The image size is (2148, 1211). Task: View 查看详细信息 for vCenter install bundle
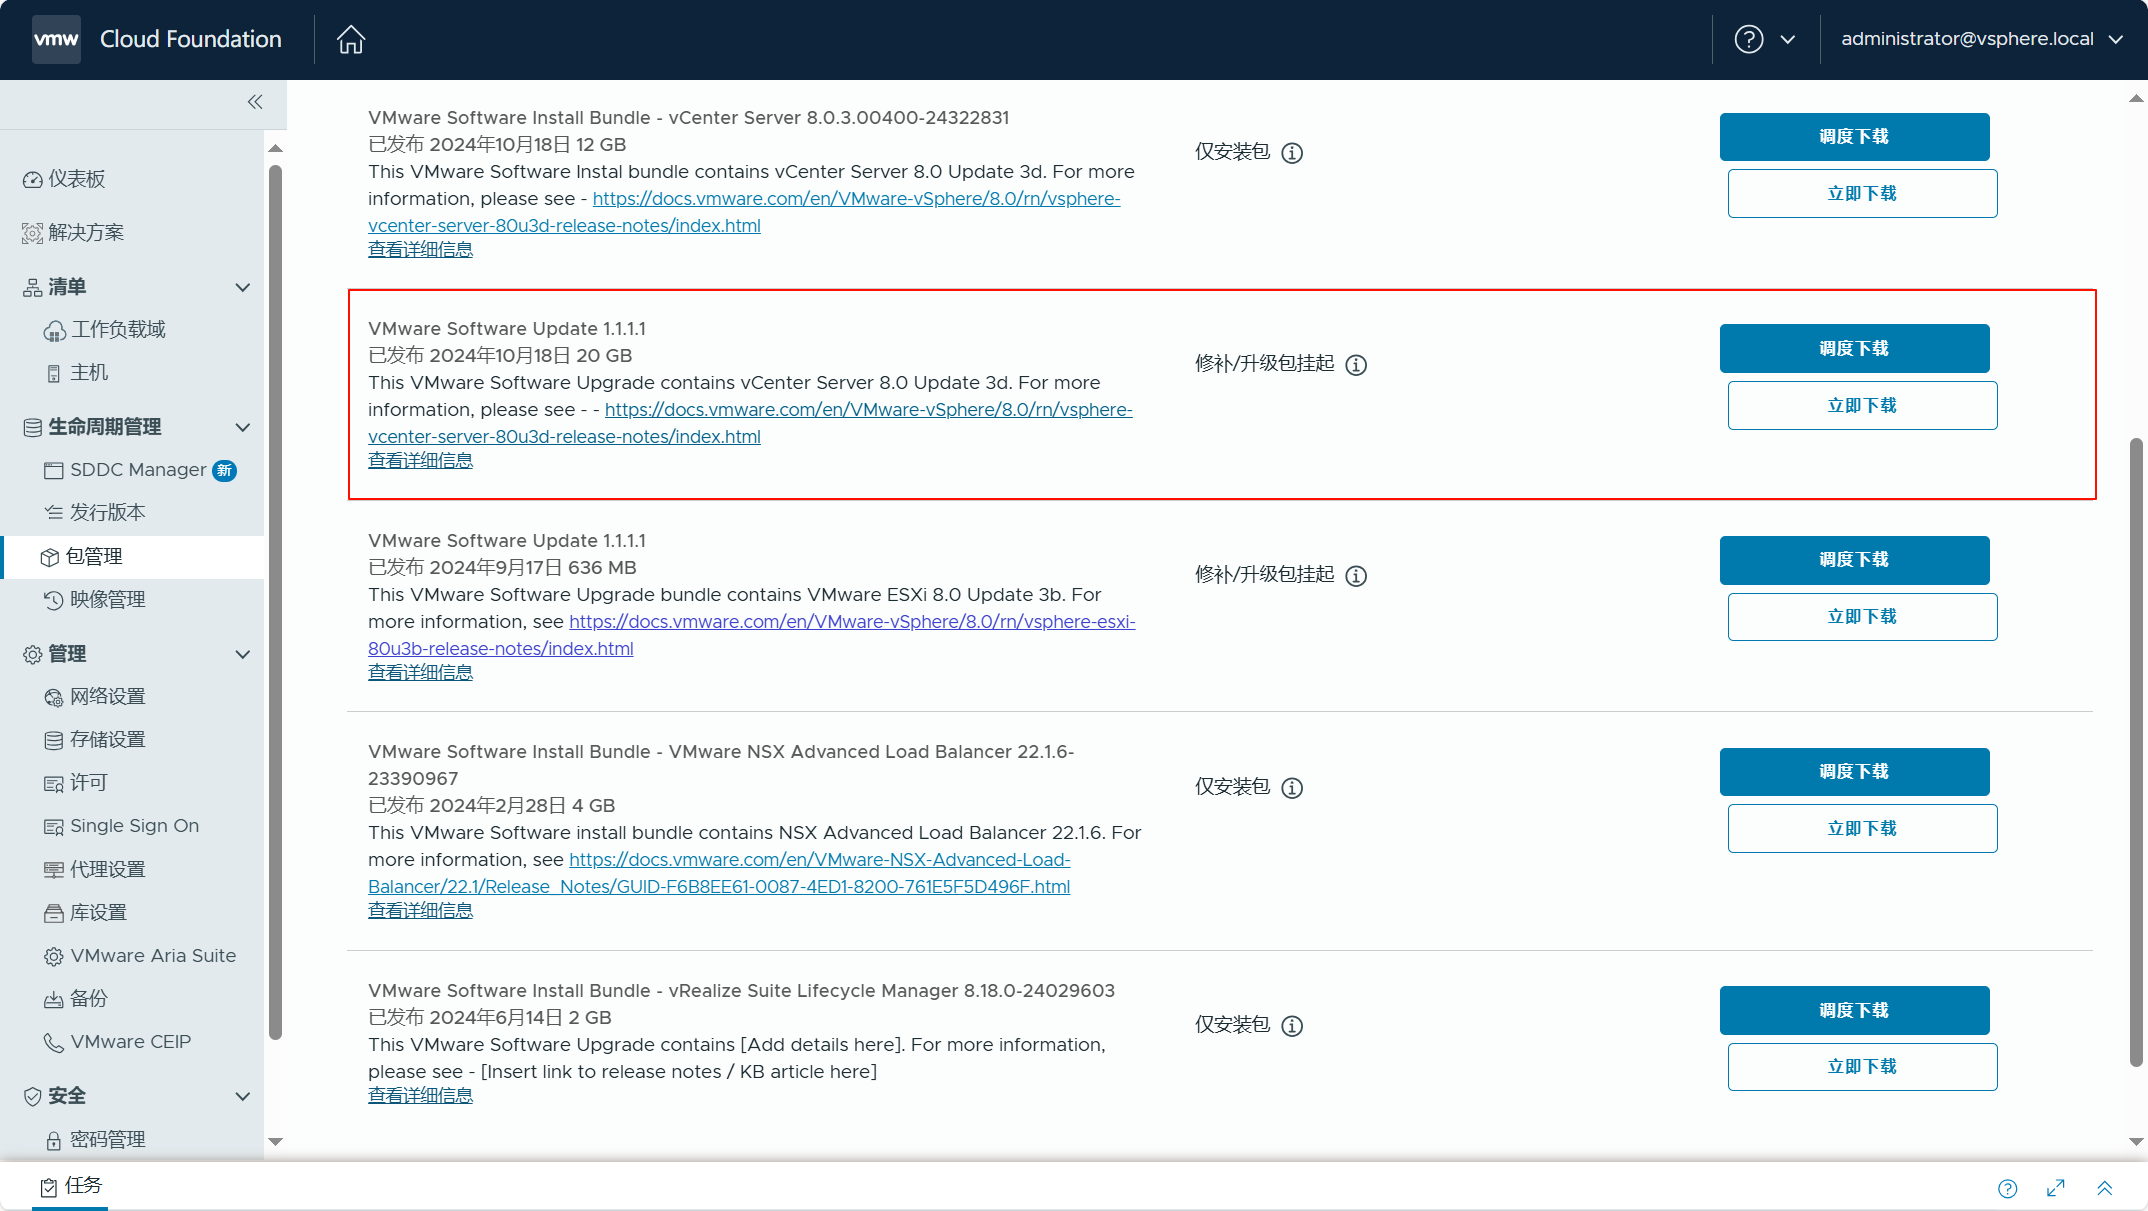(x=420, y=250)
